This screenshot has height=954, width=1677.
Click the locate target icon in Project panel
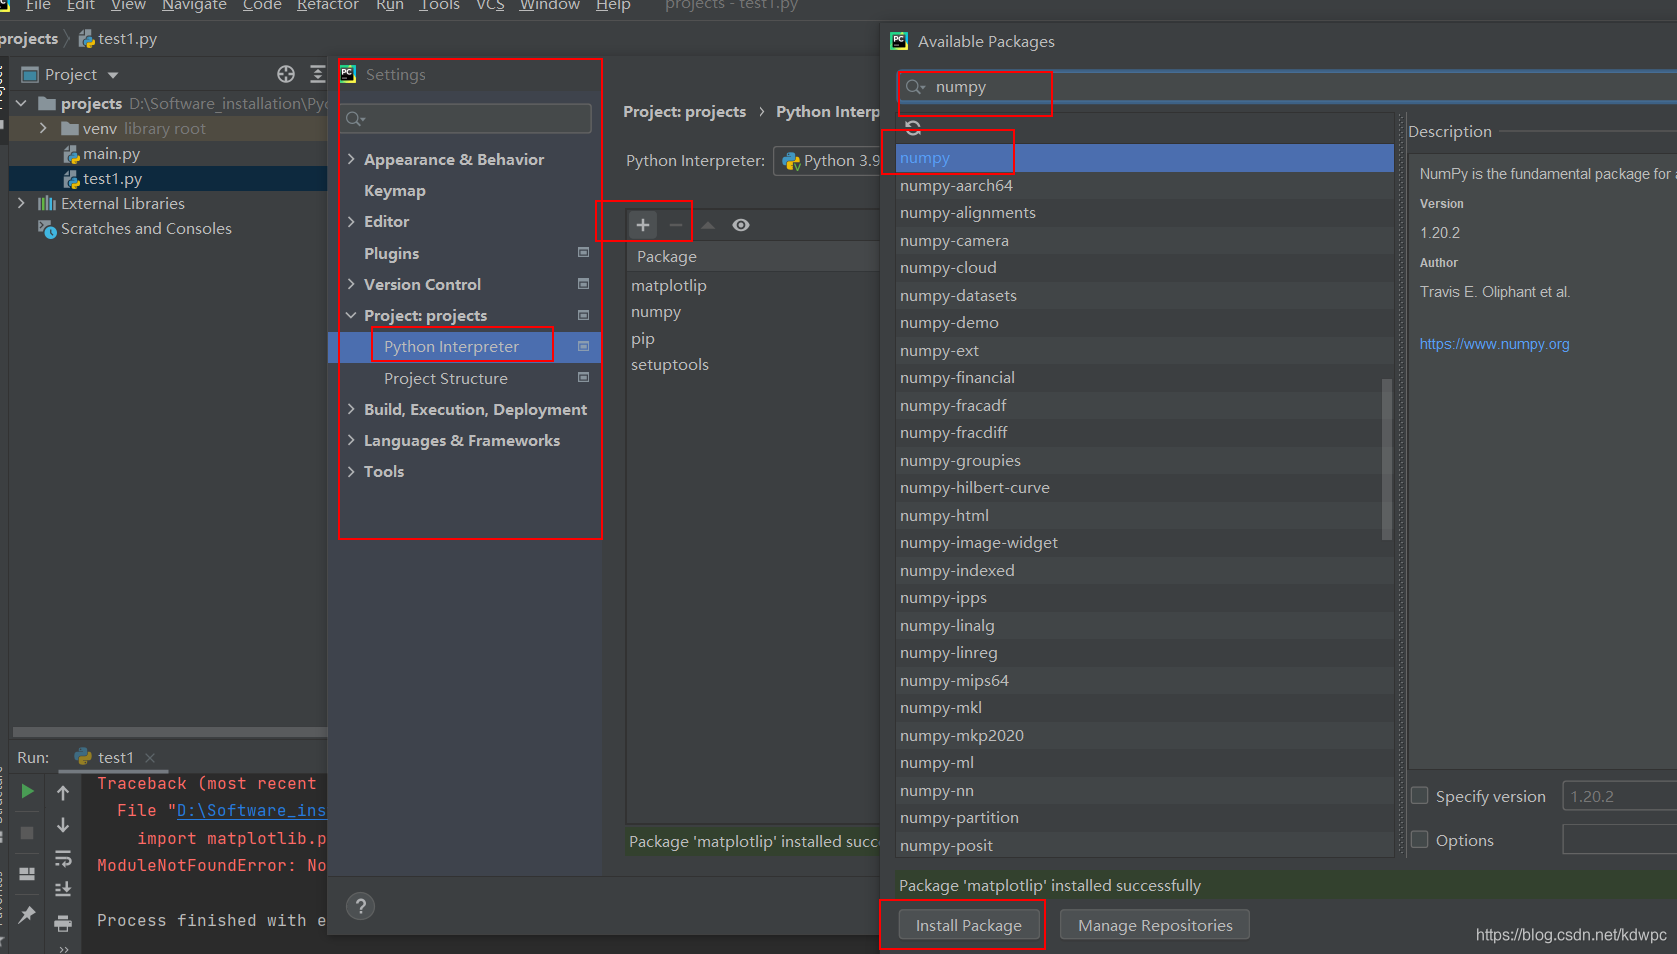[286, 74]
